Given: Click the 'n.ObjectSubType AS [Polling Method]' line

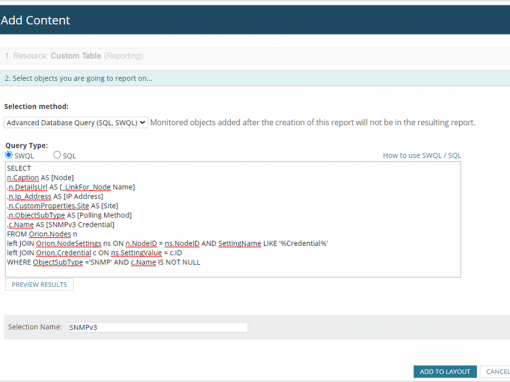Looking at the screenshot, I should tap(69, 215).
